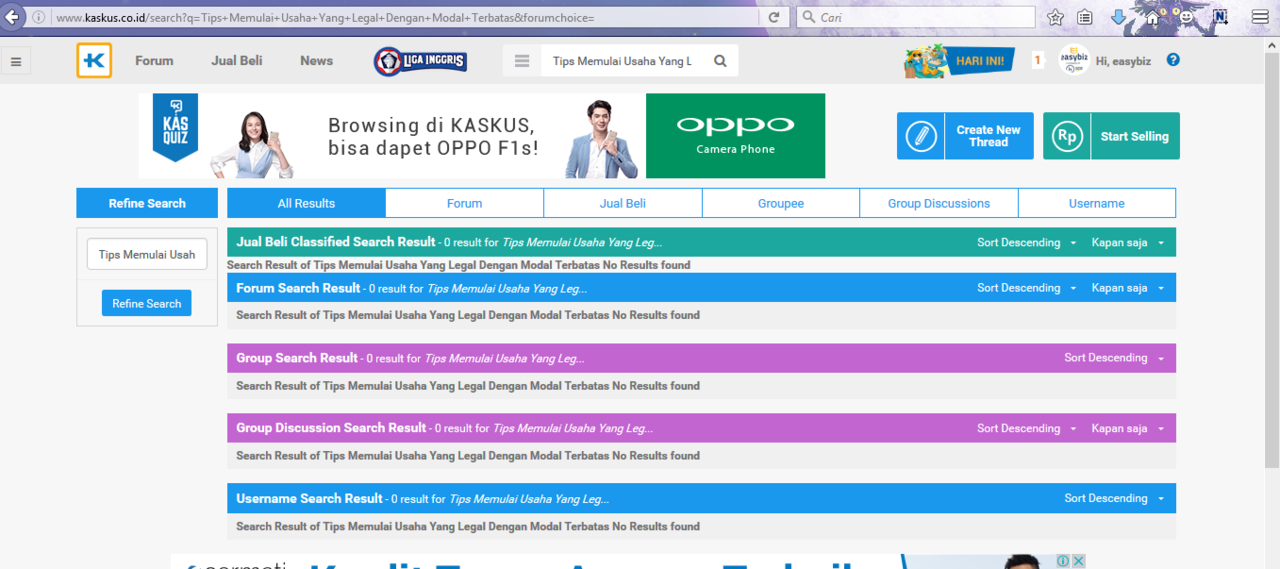Select the All Results tab
The image size is (1280, 569).
tap(306, 203)
